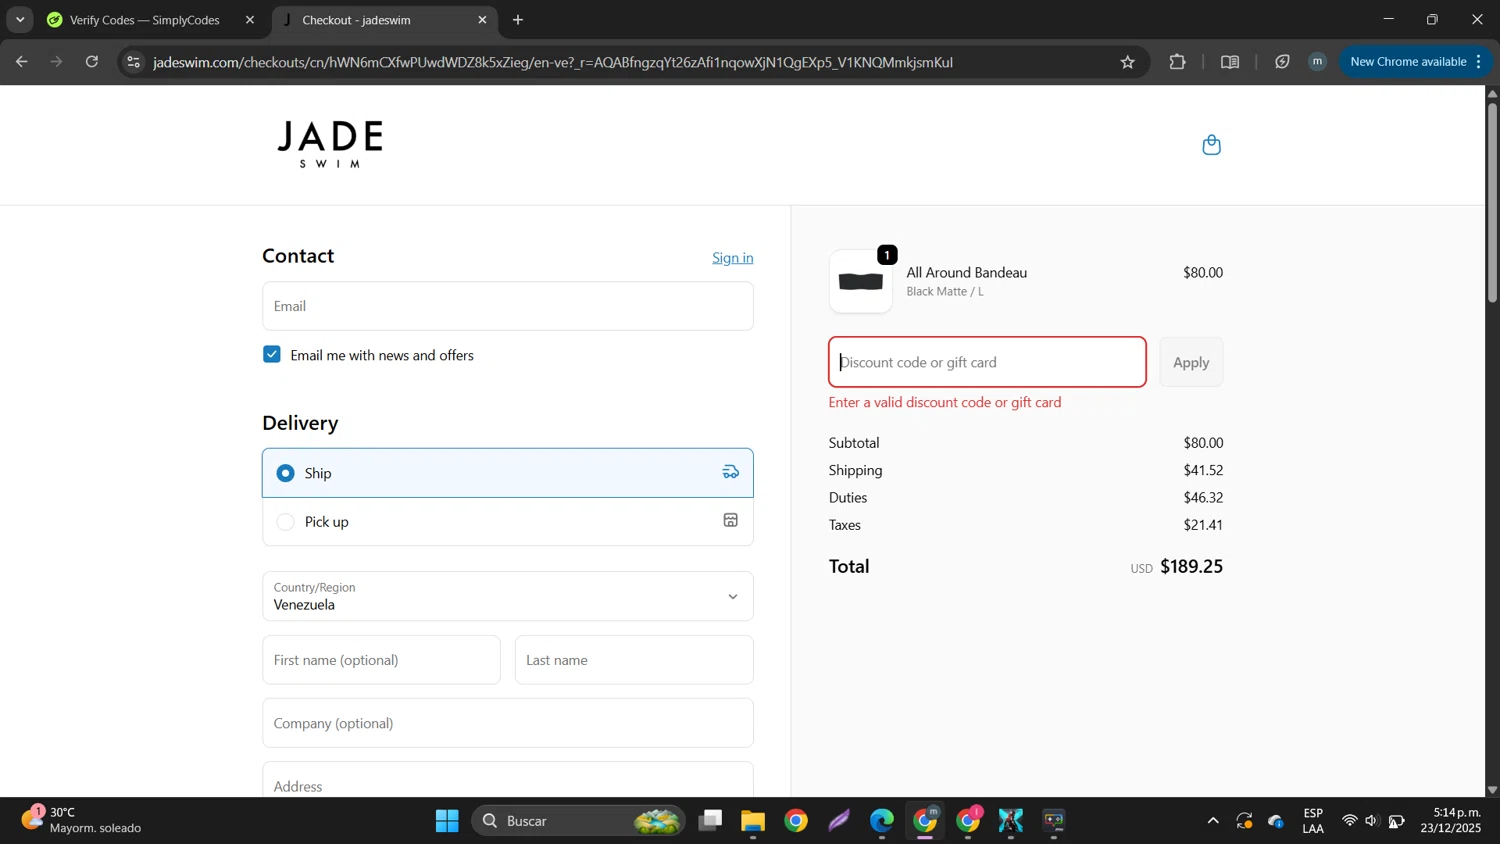Open the OneDrive cloud tray icon
This screenshot has width=1500, height=844.
coord(1276,821)
